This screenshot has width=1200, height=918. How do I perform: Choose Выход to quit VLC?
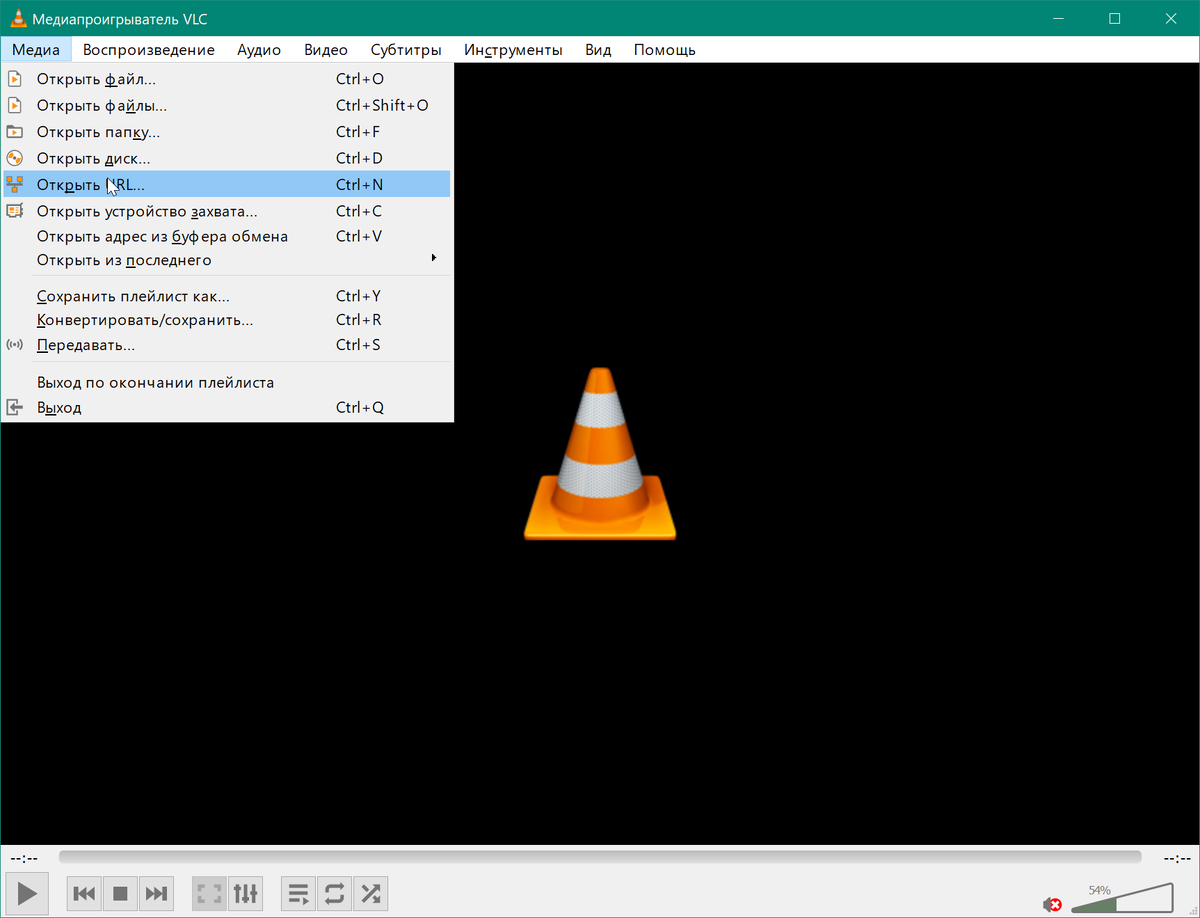226,407
